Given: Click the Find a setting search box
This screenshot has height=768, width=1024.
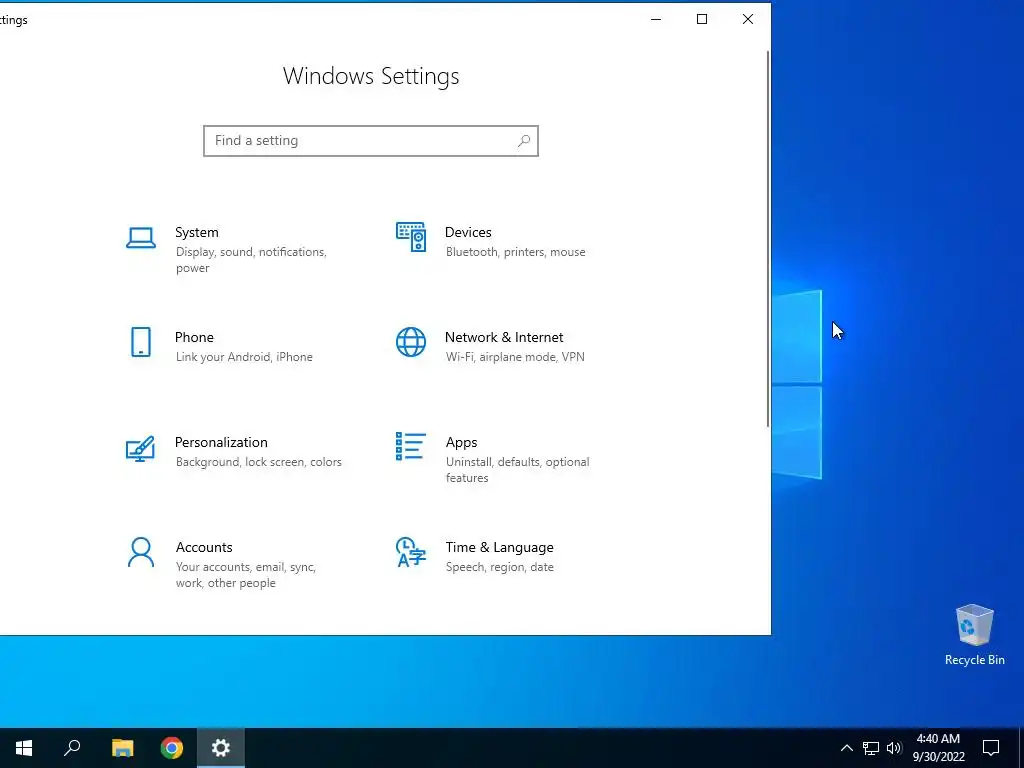Looking at the screenshot, I should (x=371, y=141).
